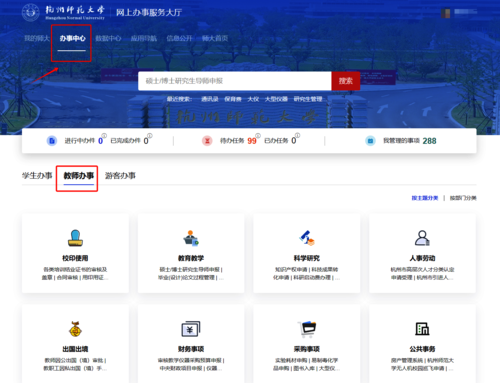The height and width of the screenshot is (383, 500).
Task: Click the shopping cart icon for 采购事项
Action: pyautogui.click(x=307, y=329)
